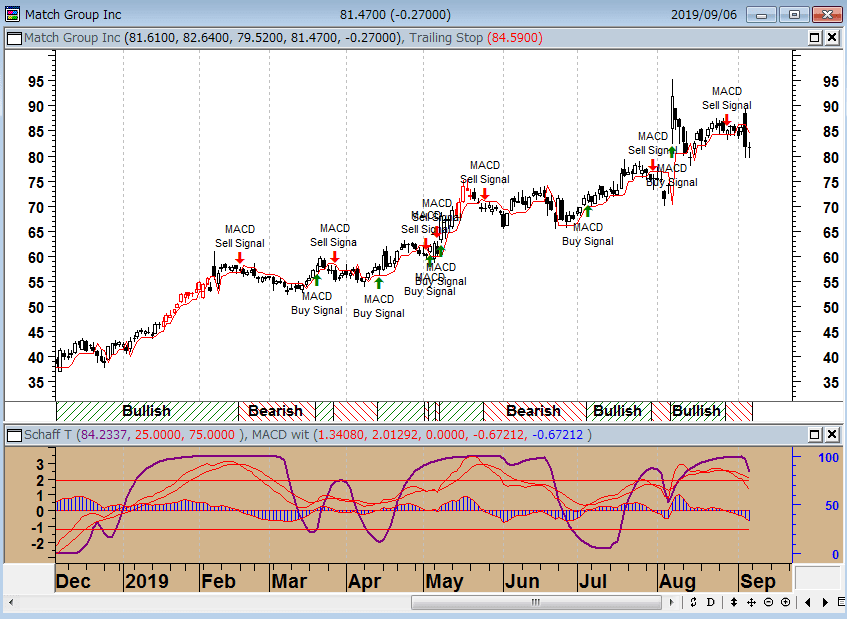Click the 'Mar' month label on time axis
This screenshot has width=847, height=619.
tap(289, 581)
